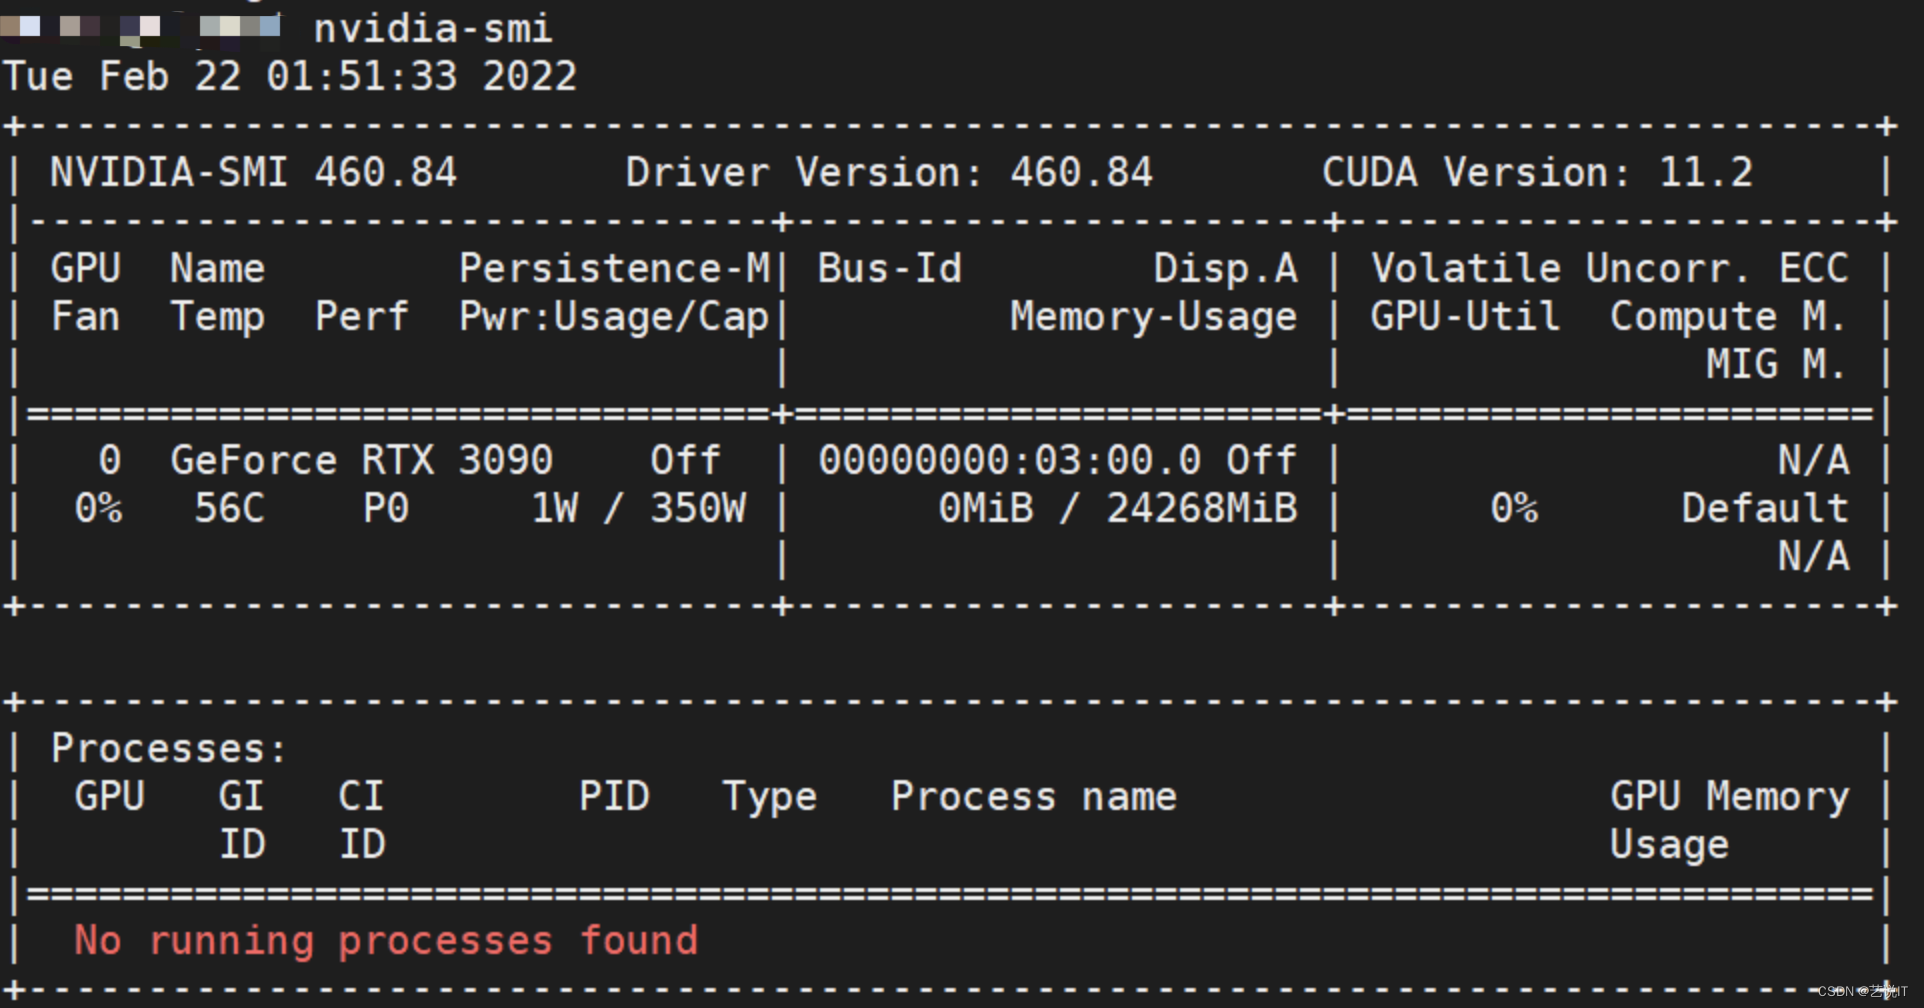Screen dimensions: 1924x1008
Task: Click the MIG M. header
Action: click(1776, 365)
